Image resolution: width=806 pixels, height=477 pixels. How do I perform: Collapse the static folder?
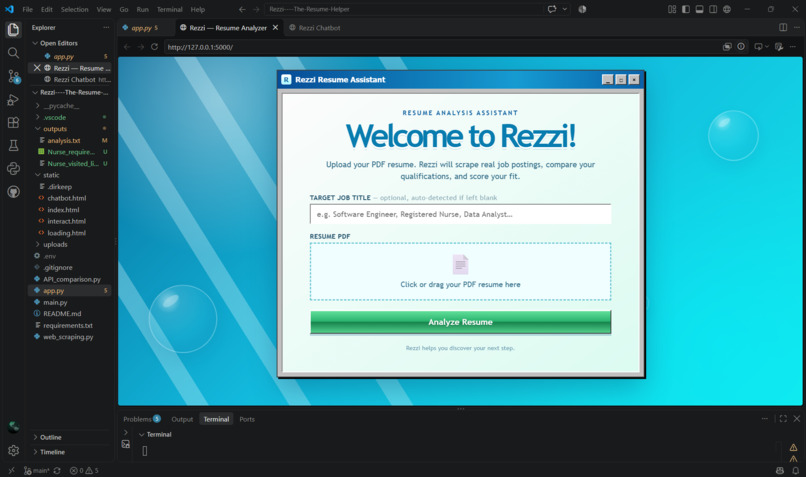(x=38, y=175)
